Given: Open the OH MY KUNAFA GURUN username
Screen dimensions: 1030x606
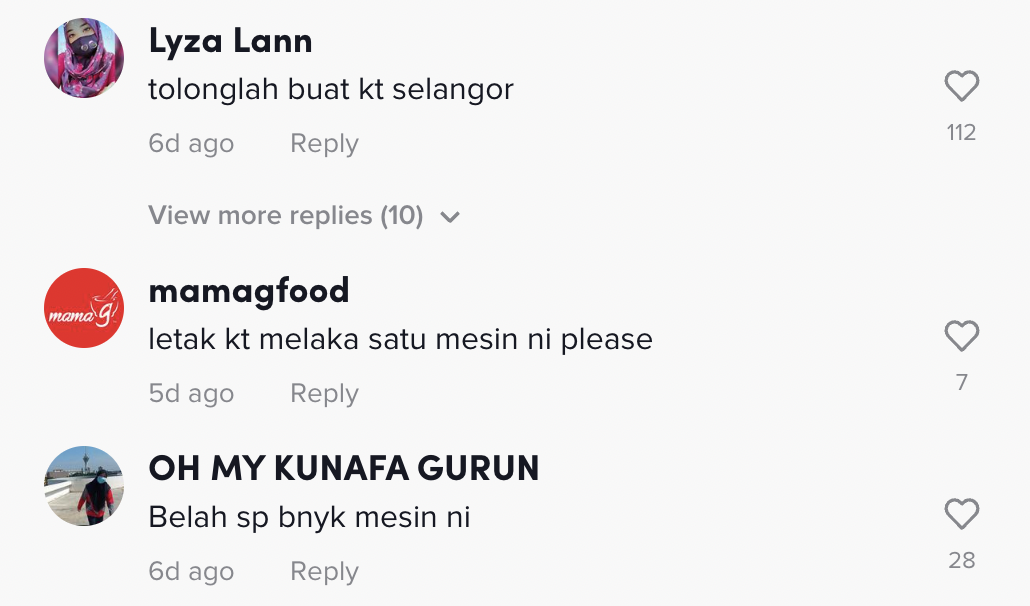Looking at the screenshot, I should 343,469.
